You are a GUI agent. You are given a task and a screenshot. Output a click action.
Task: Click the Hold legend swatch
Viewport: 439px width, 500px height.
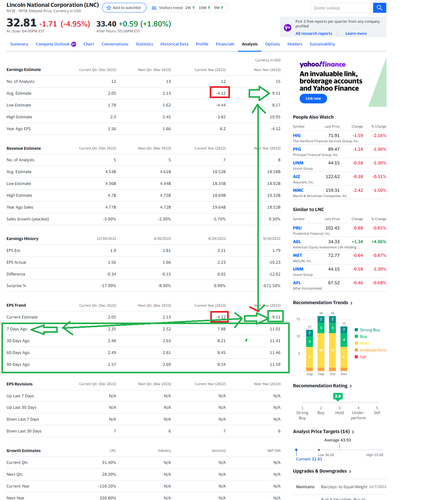[x=356, y=343]
